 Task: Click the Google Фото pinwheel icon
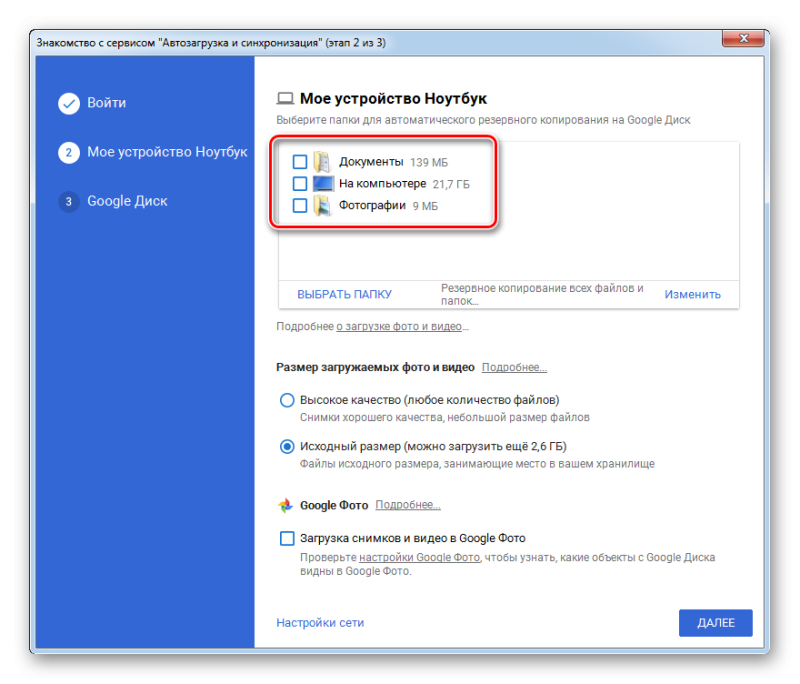[285, 505]
